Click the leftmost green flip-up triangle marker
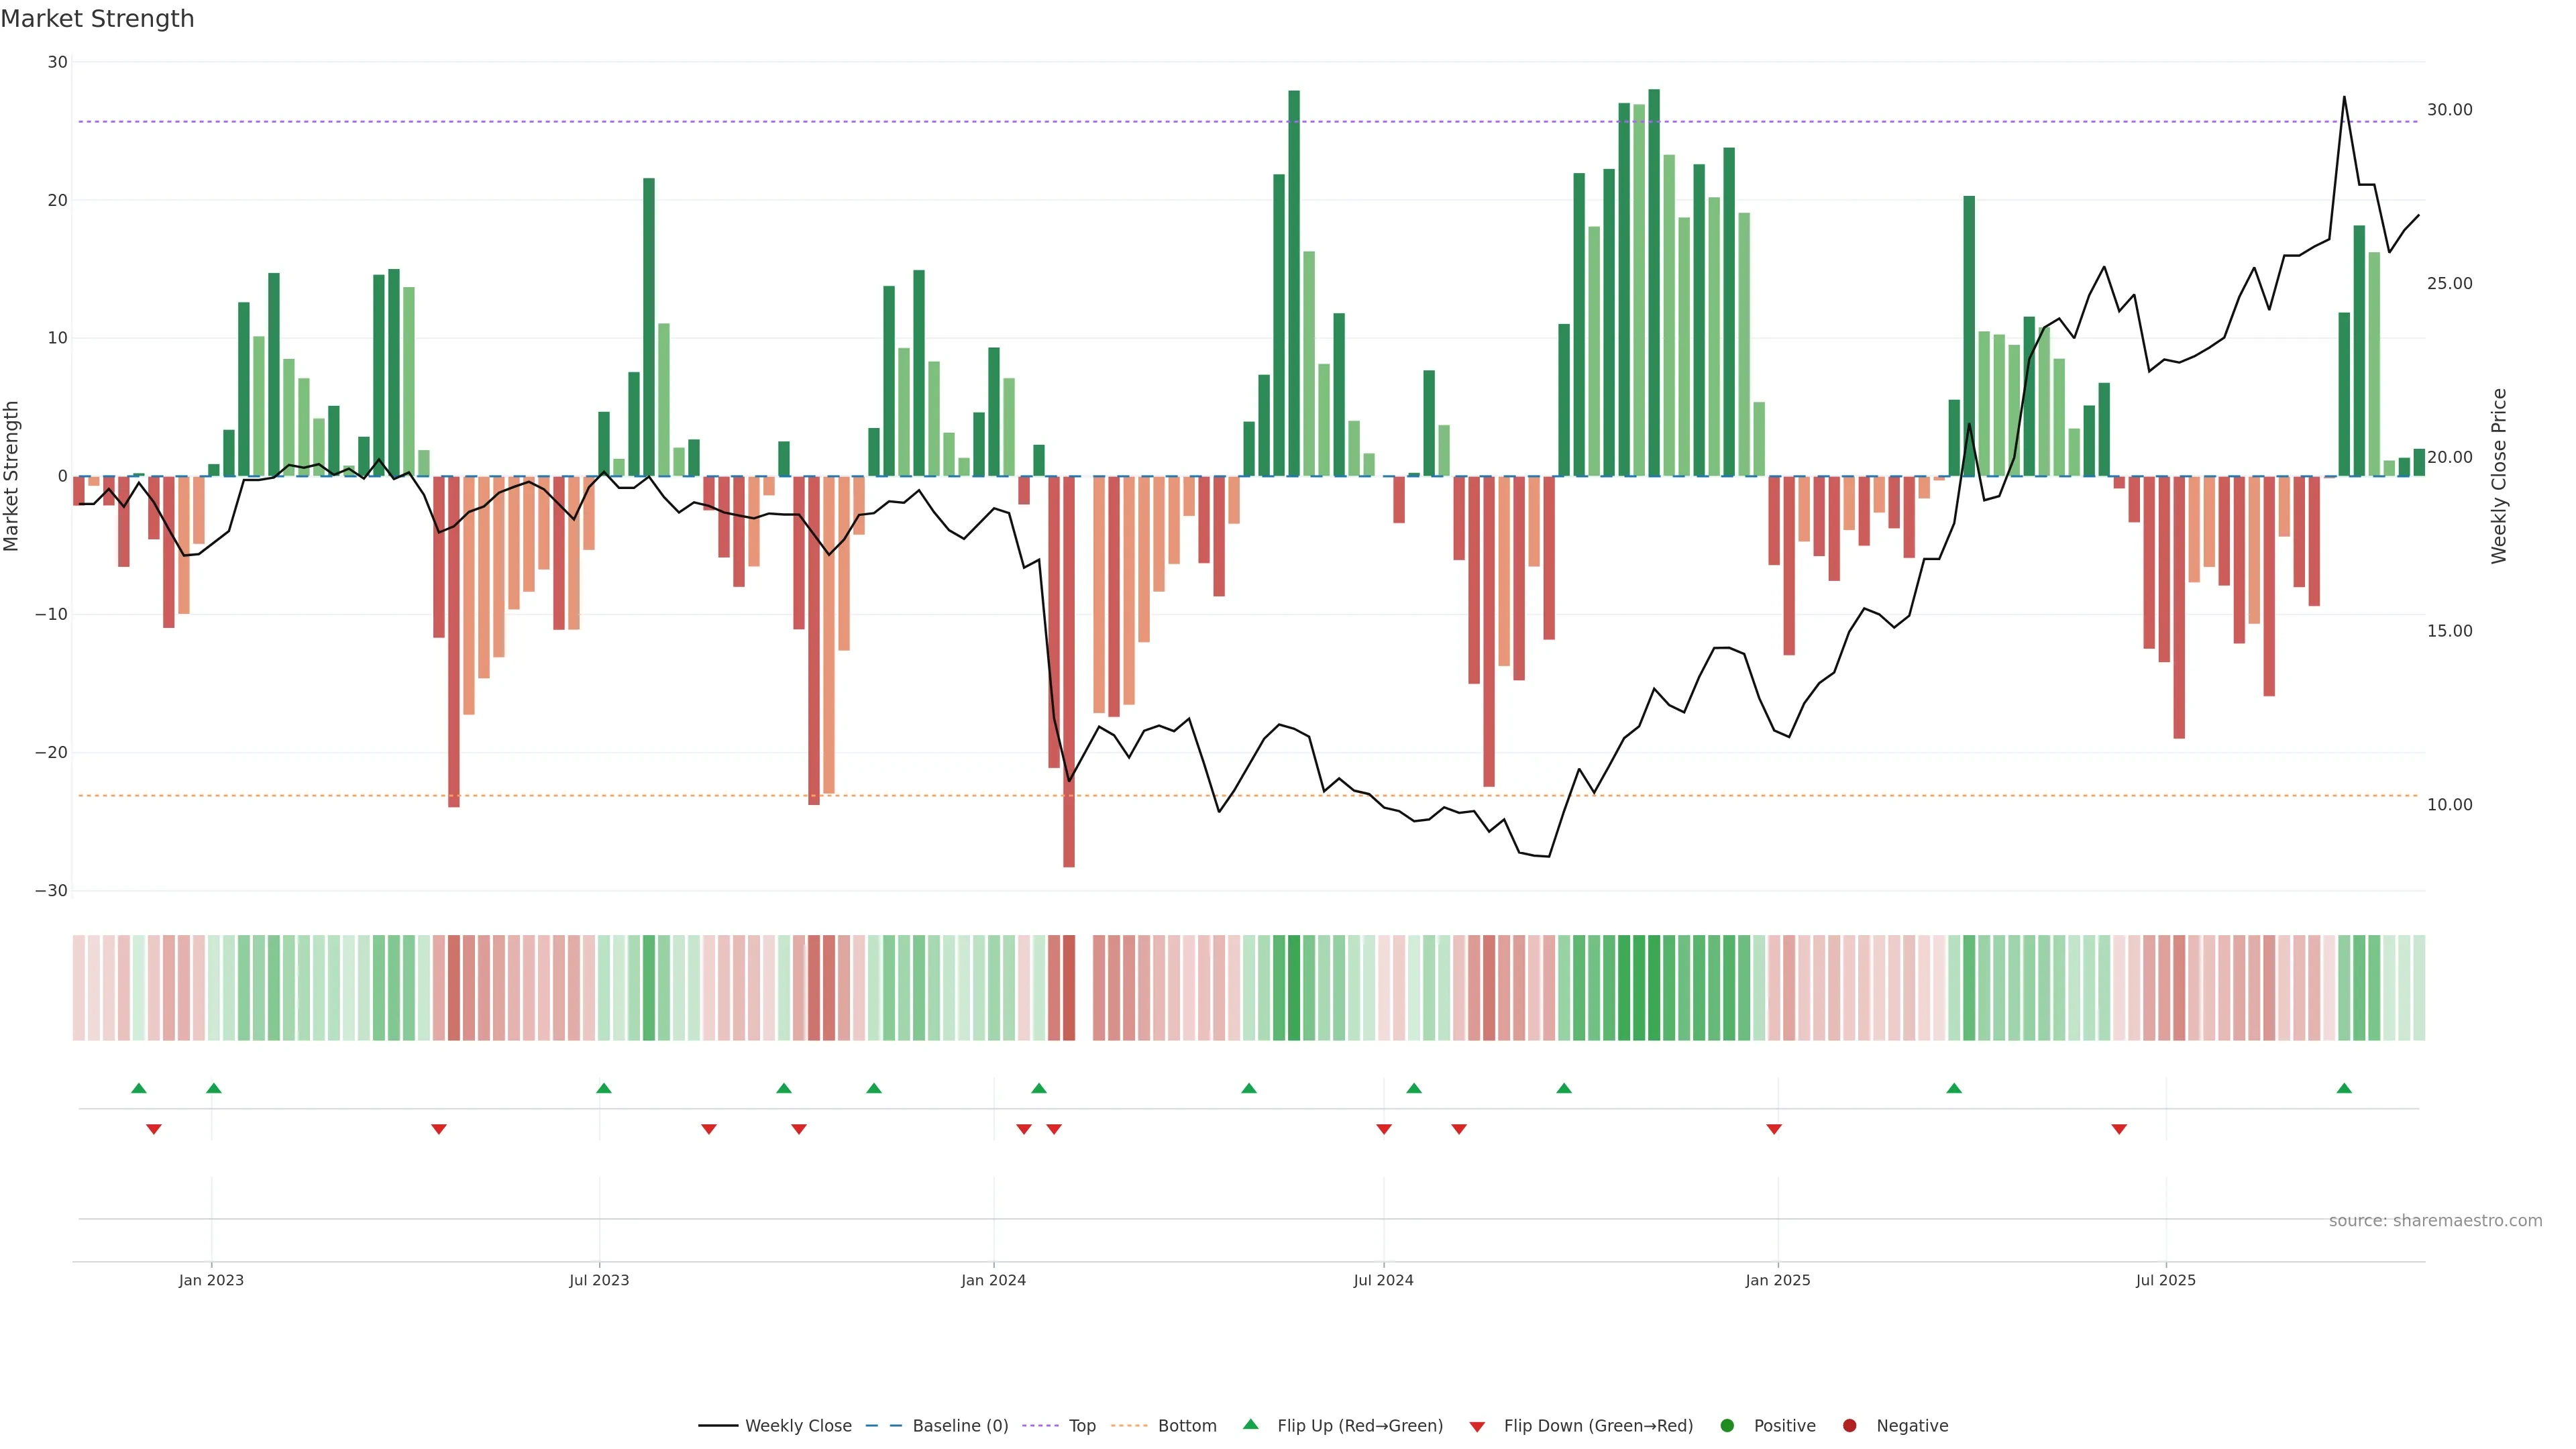2576x1449 pixels. pyautogui.click(x=139, y=1088)
